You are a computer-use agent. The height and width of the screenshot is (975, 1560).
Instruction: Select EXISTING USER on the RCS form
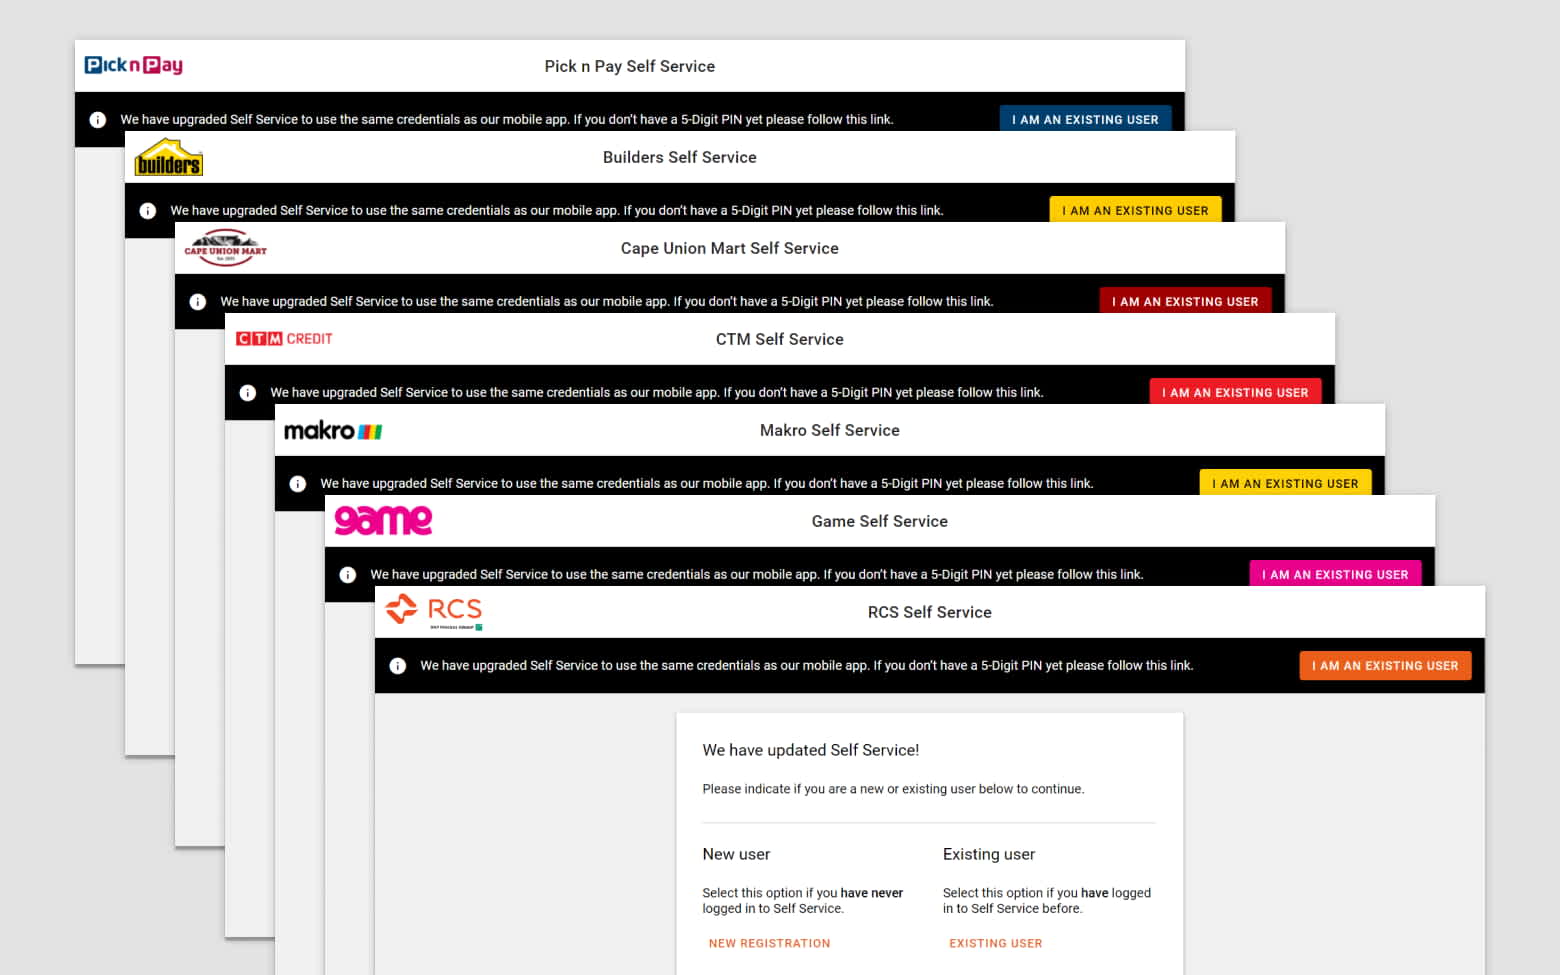click(x=995, y=943)
